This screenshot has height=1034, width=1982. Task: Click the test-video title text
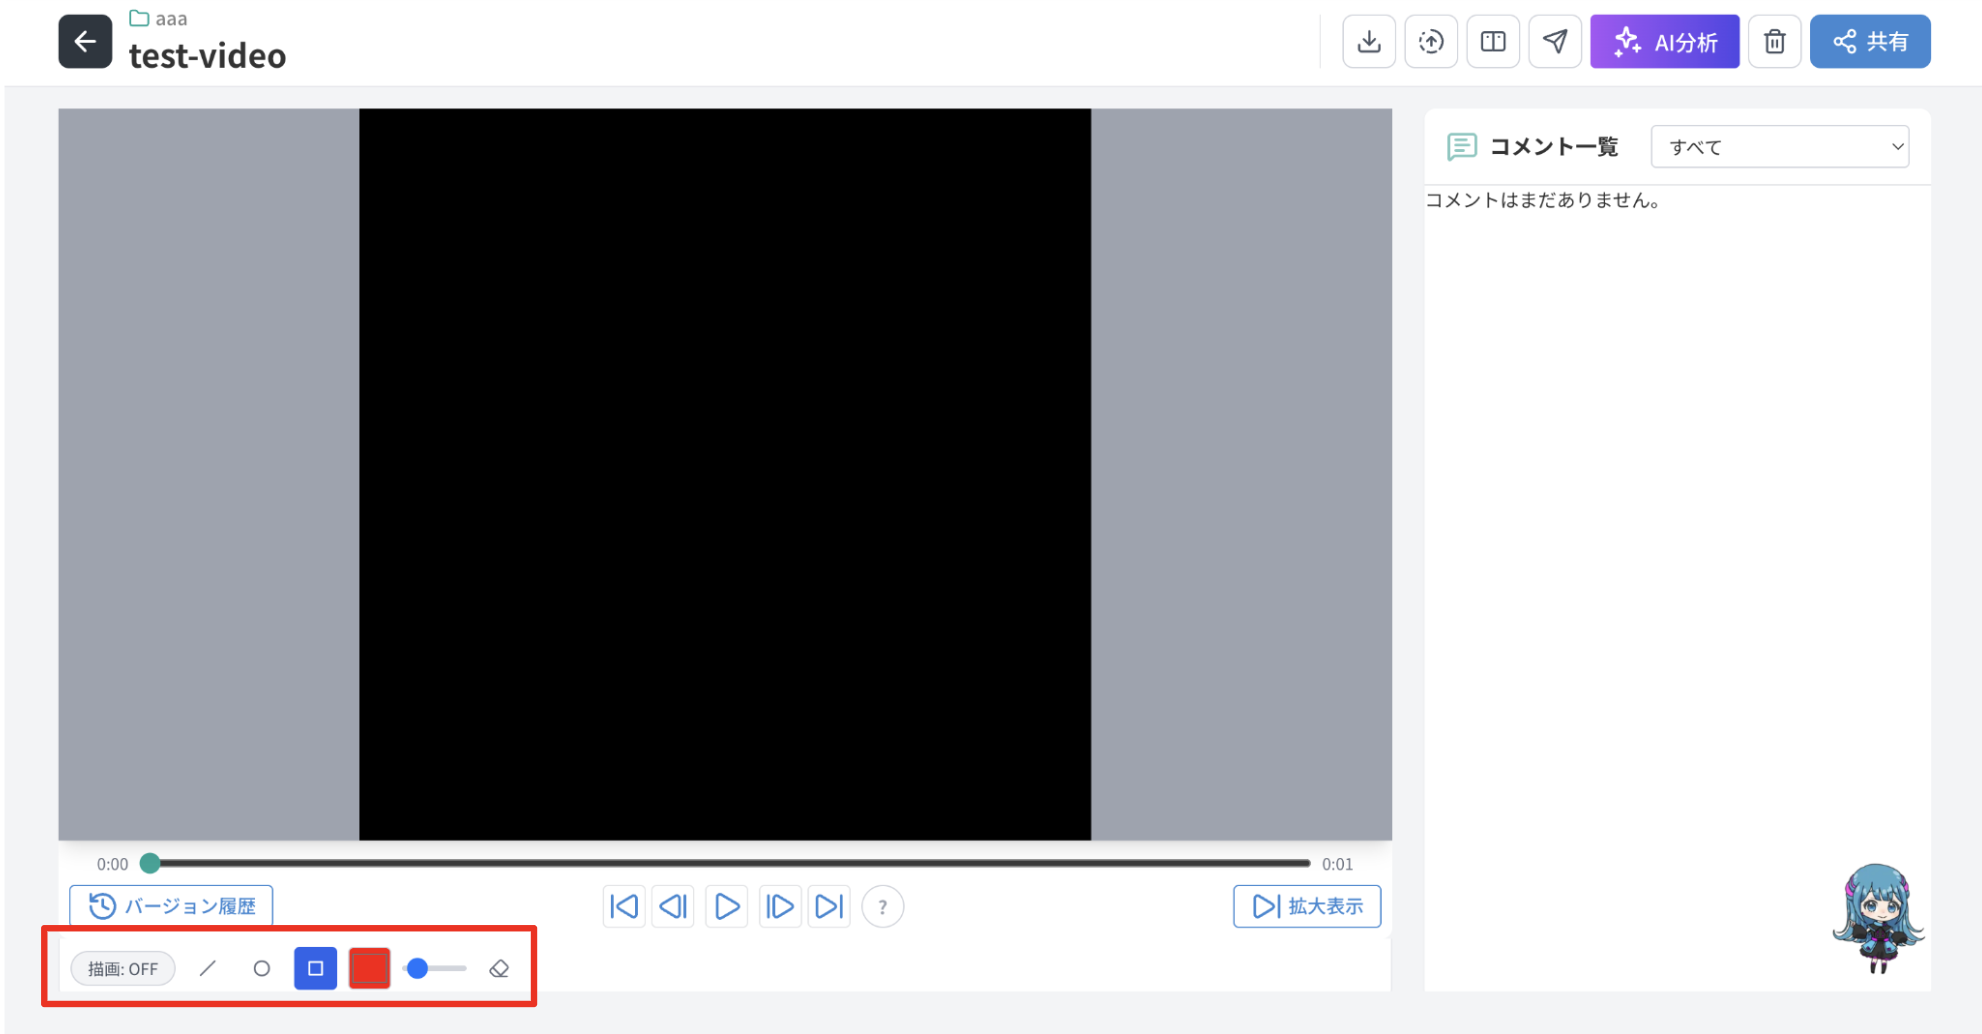pos(207,56)
